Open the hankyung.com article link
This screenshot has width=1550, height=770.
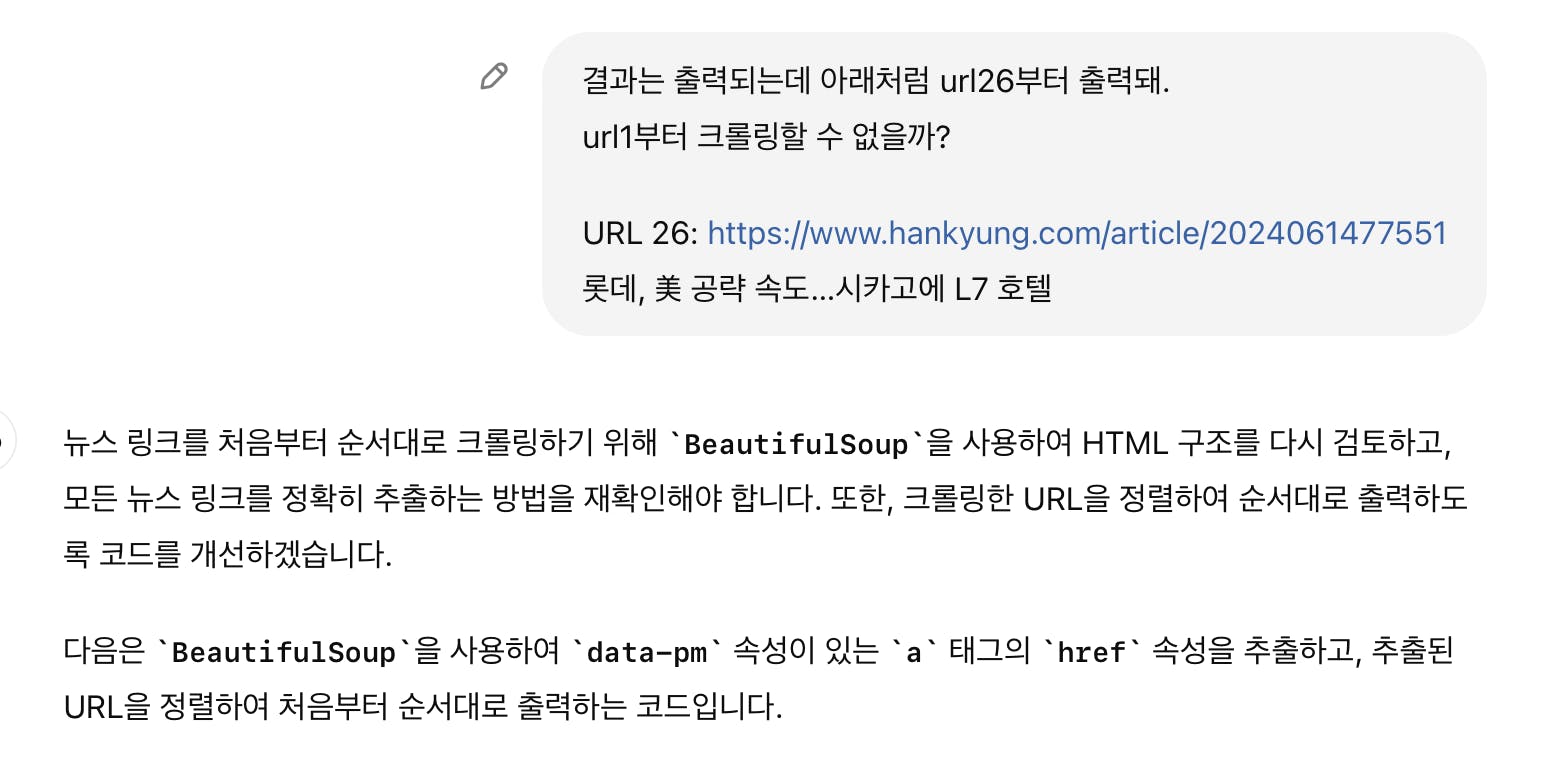(x=1077, y=234)
